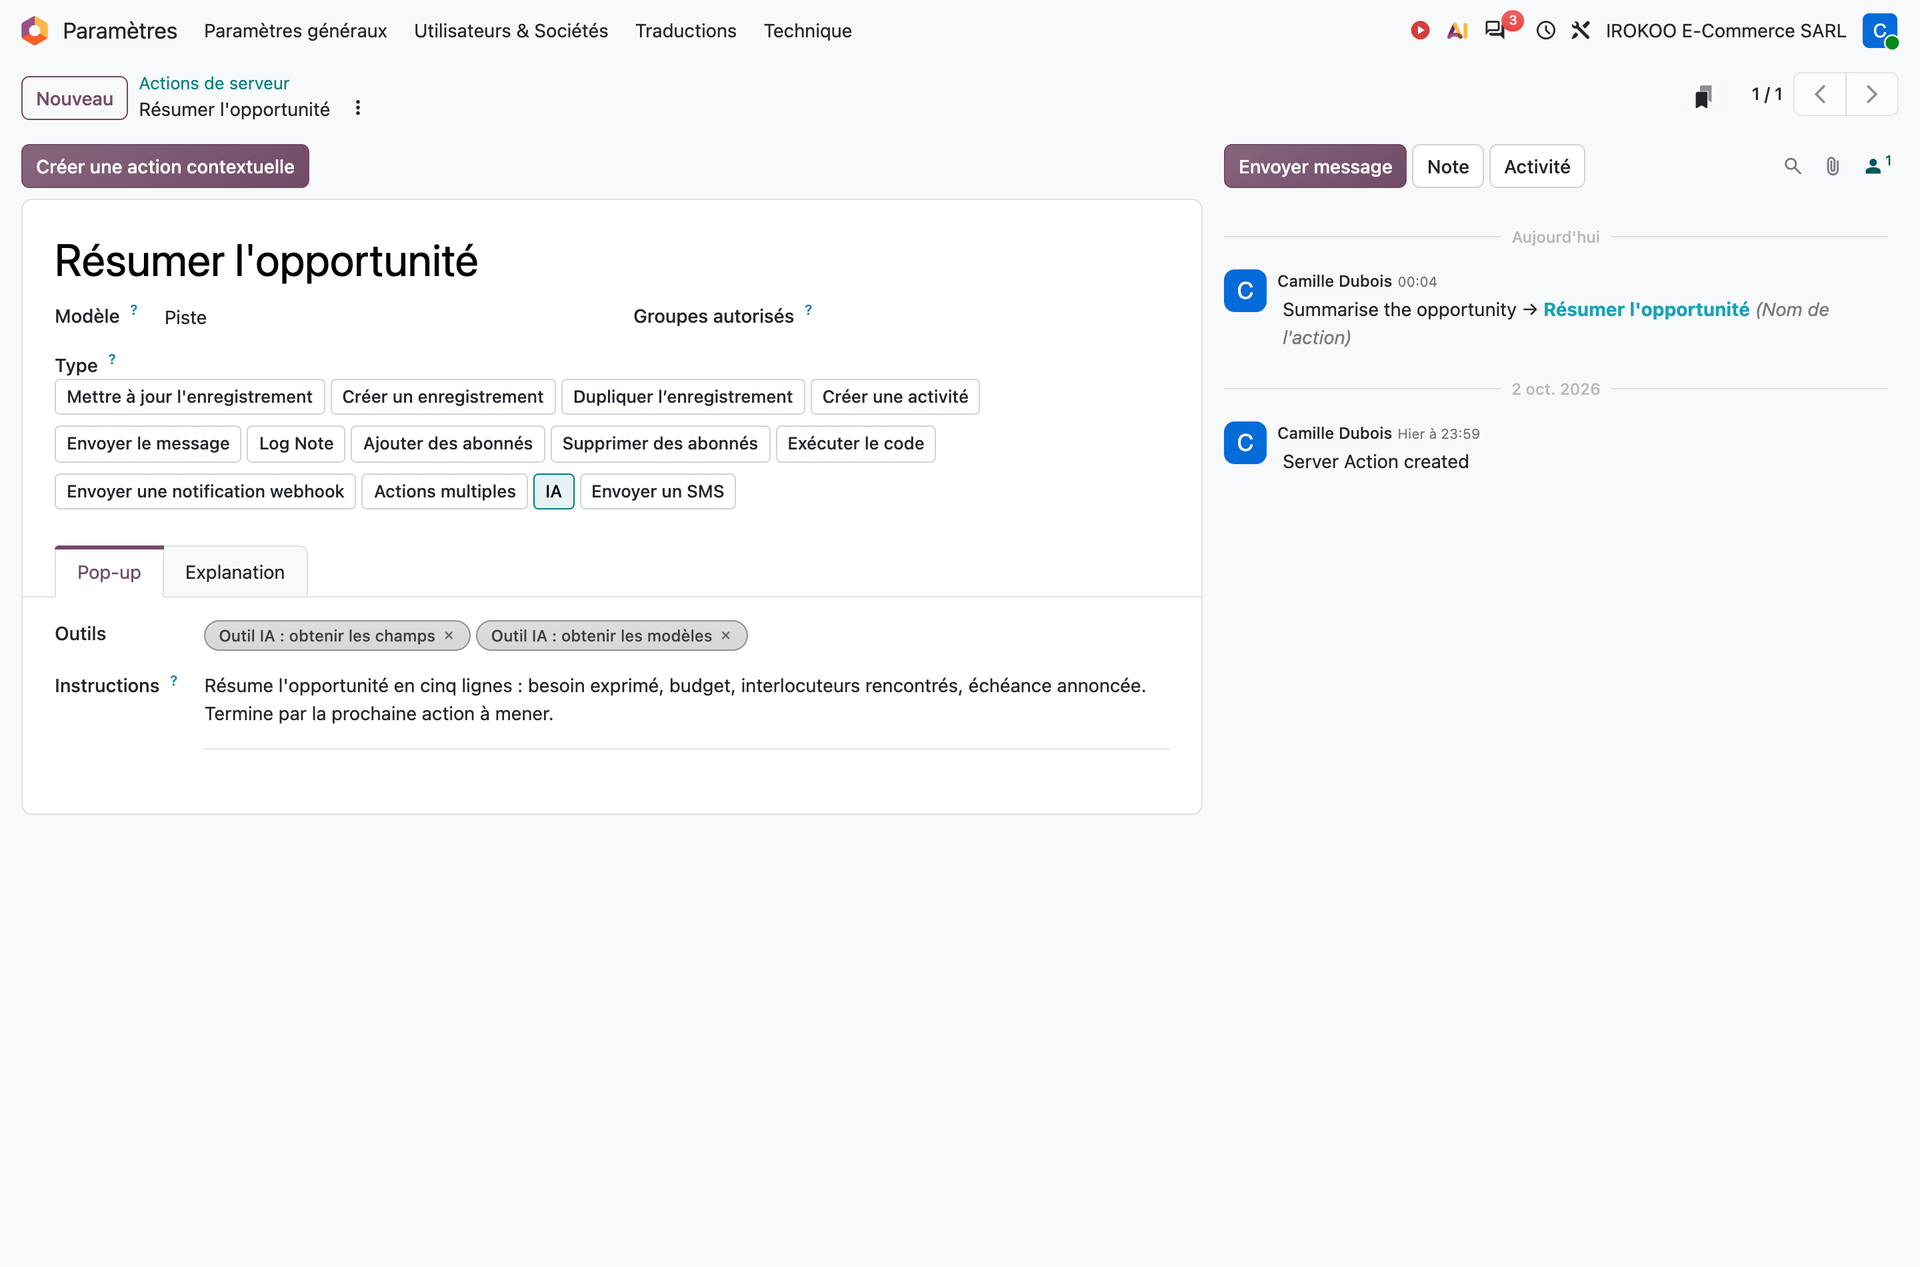Click 'Créer une action contextuelle' button

point(165,166)
